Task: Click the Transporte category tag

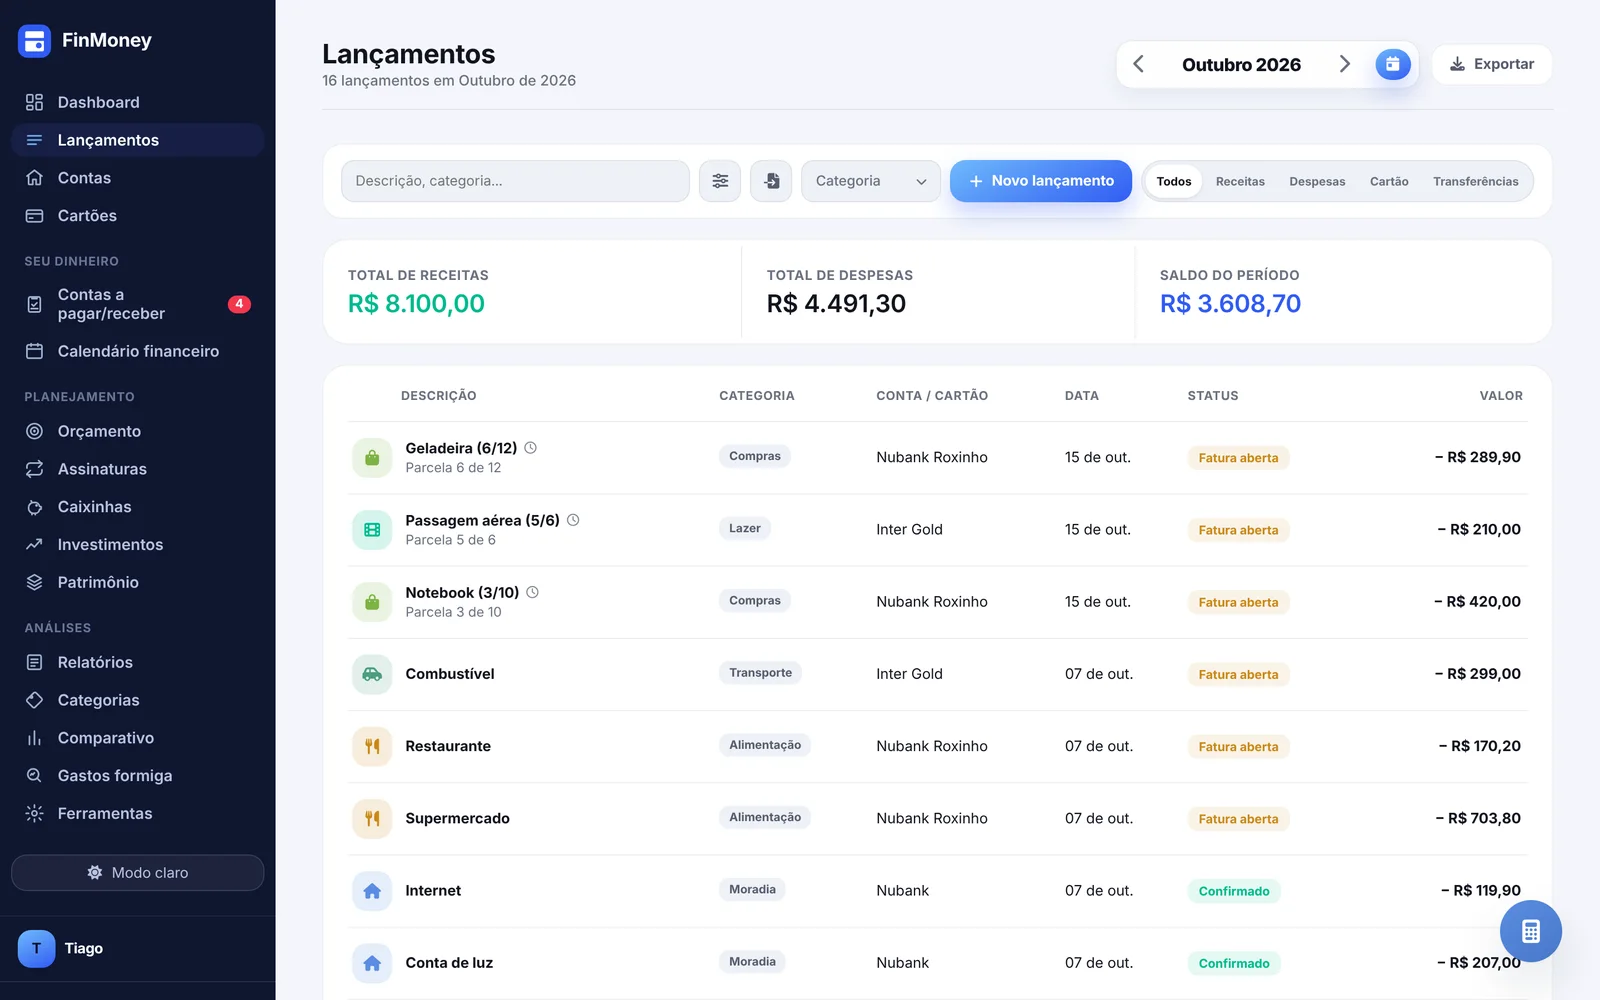Action: click(x=760, y=673)
